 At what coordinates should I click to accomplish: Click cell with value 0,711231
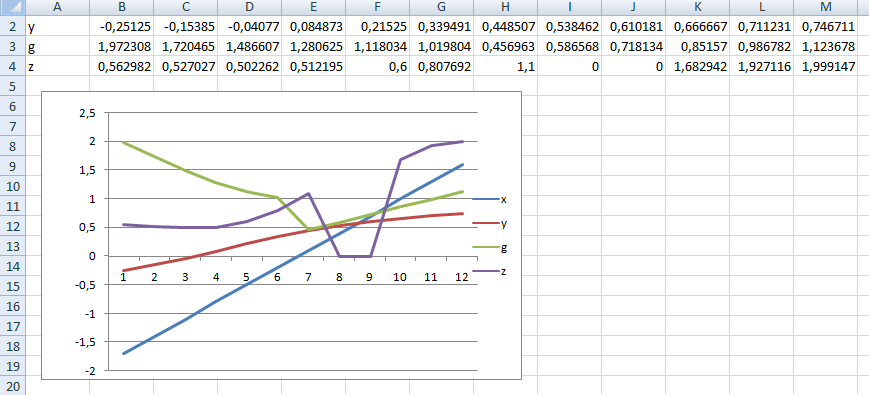(x=761, y=25)
